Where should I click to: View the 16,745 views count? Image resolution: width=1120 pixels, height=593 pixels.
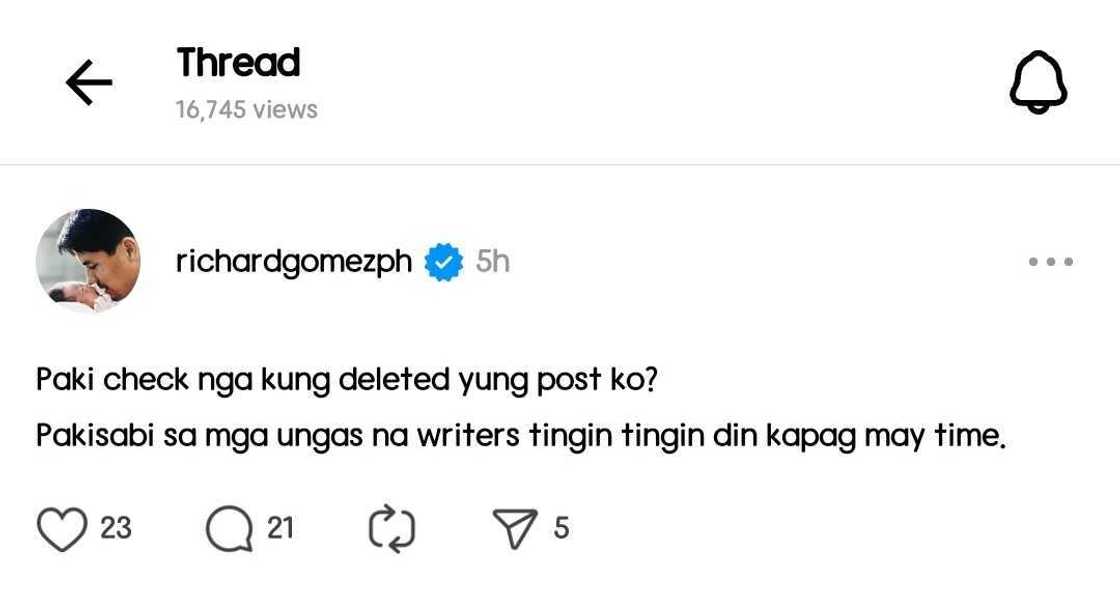point(246,109)
